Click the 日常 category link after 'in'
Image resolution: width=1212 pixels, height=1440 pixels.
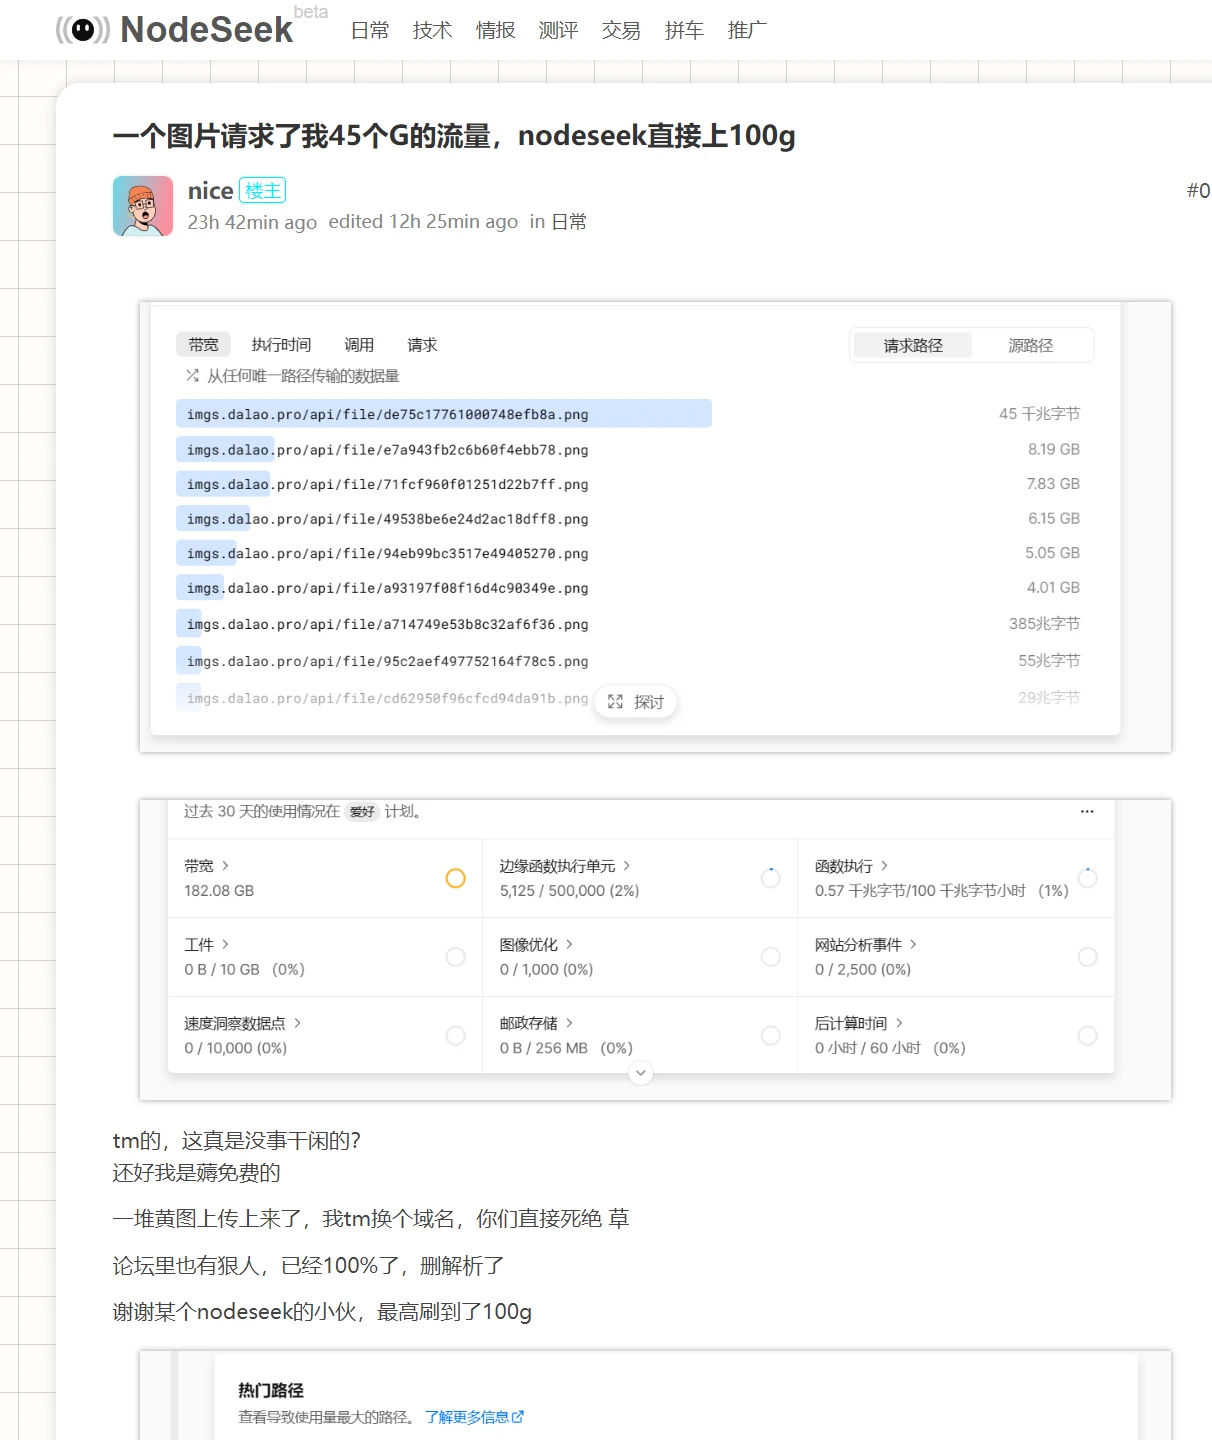569,222
